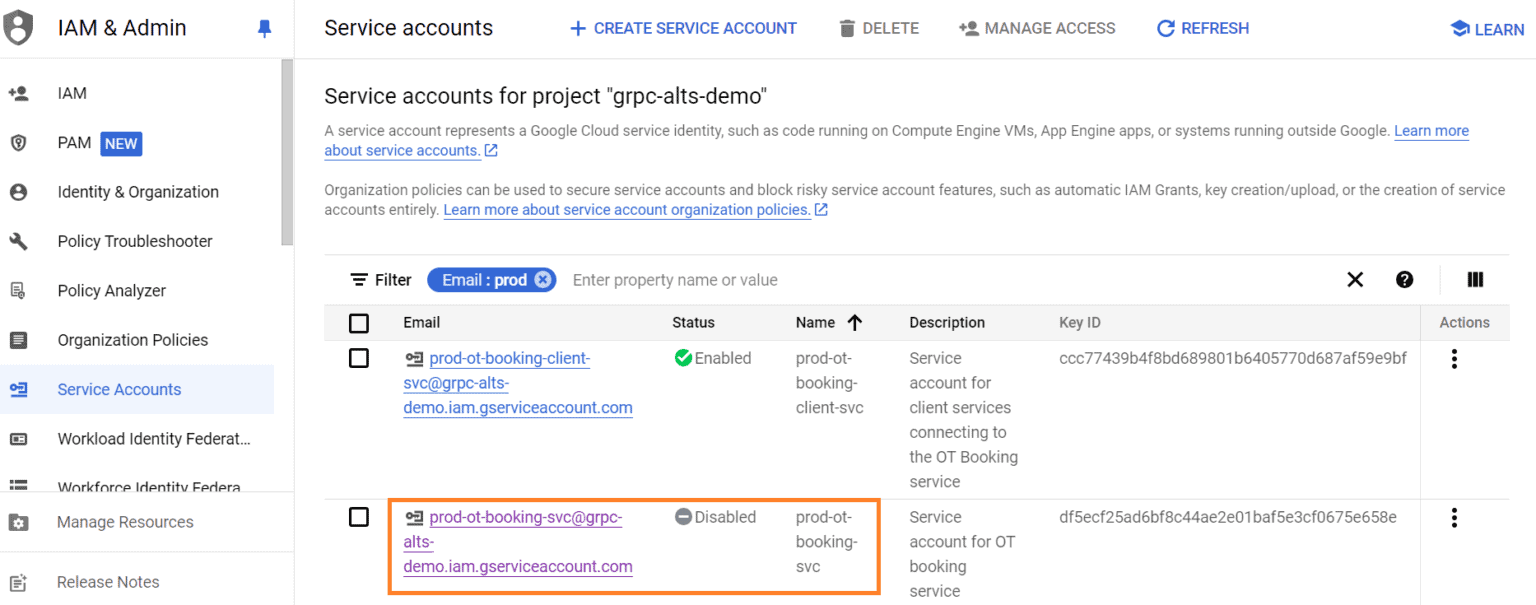Click the filter help question mark icon
The width and height of the screenshot is (1536, 605).
point(1404,280)
